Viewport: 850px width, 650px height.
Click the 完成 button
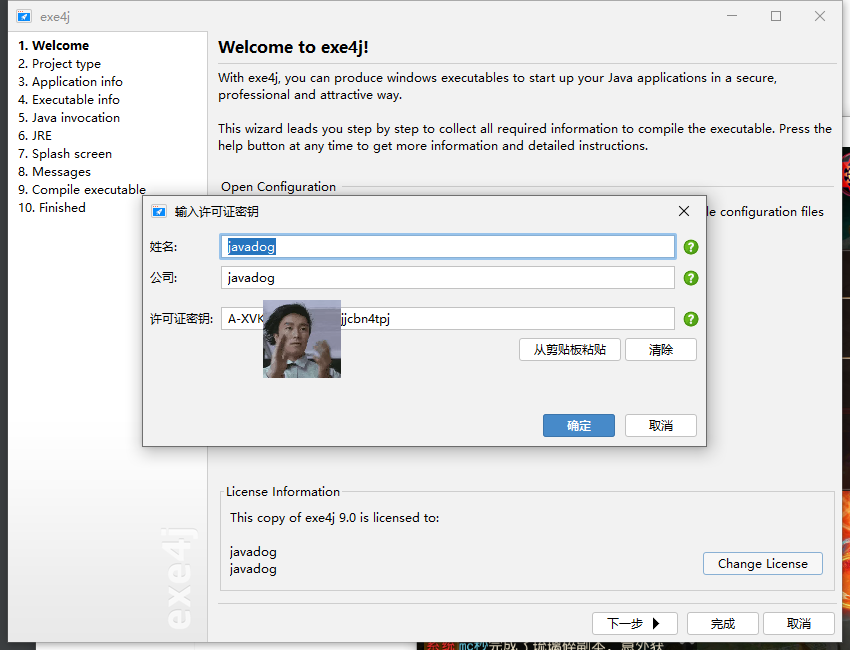(723, 623)
